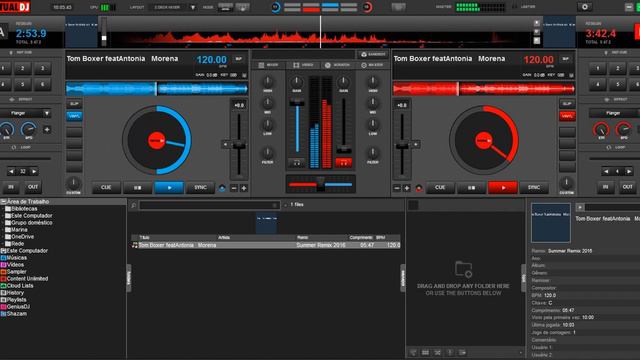The width and height of the screenshot is (640, 360).
Task: Click SYNC on the right deck
Action: (534, 188)
